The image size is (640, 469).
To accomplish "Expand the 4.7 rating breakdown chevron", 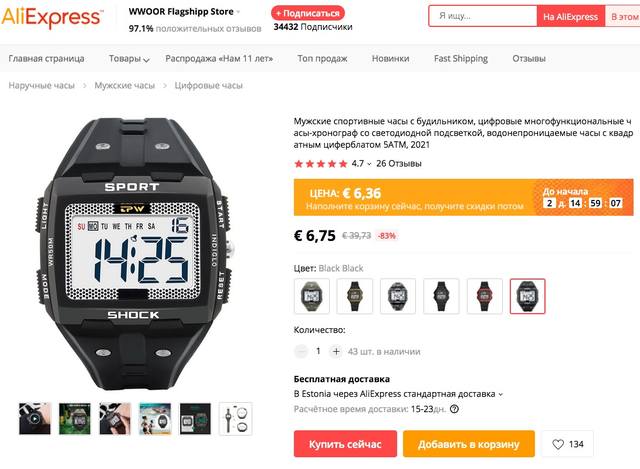I will click(369, 164).
